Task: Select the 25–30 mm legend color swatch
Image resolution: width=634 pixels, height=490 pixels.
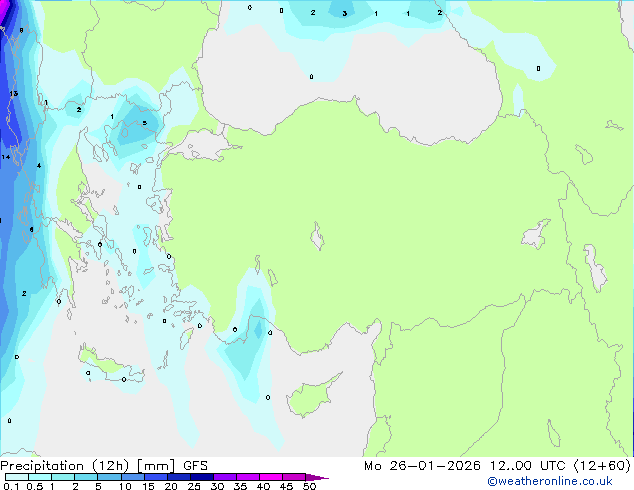Action: click(x=202, y=477)
